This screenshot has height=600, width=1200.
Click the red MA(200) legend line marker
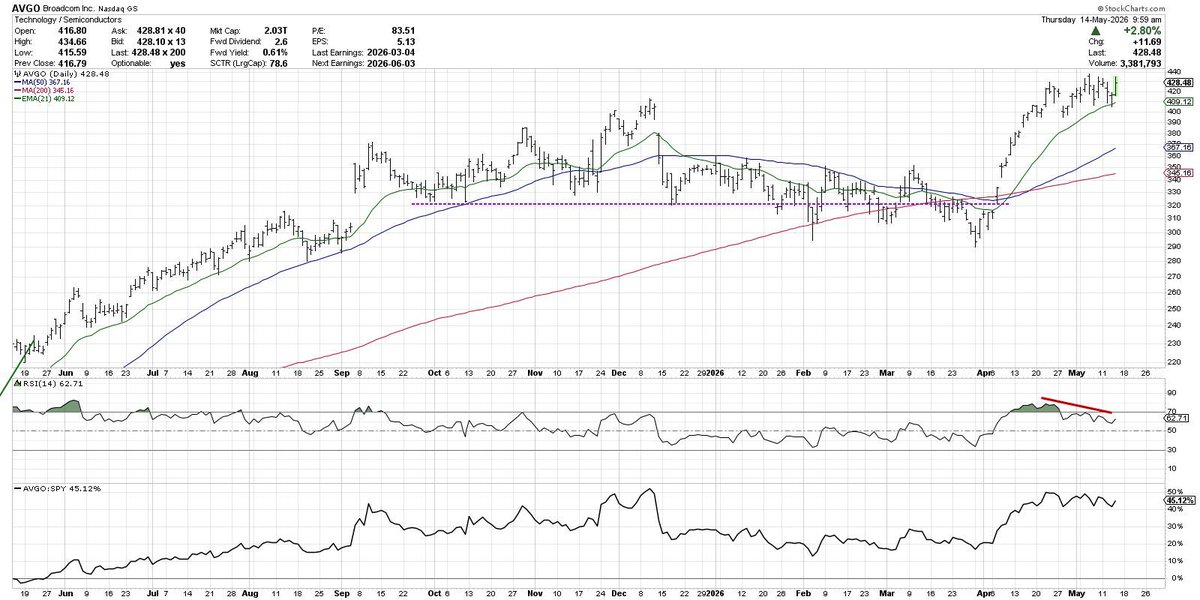coord(16,91)
